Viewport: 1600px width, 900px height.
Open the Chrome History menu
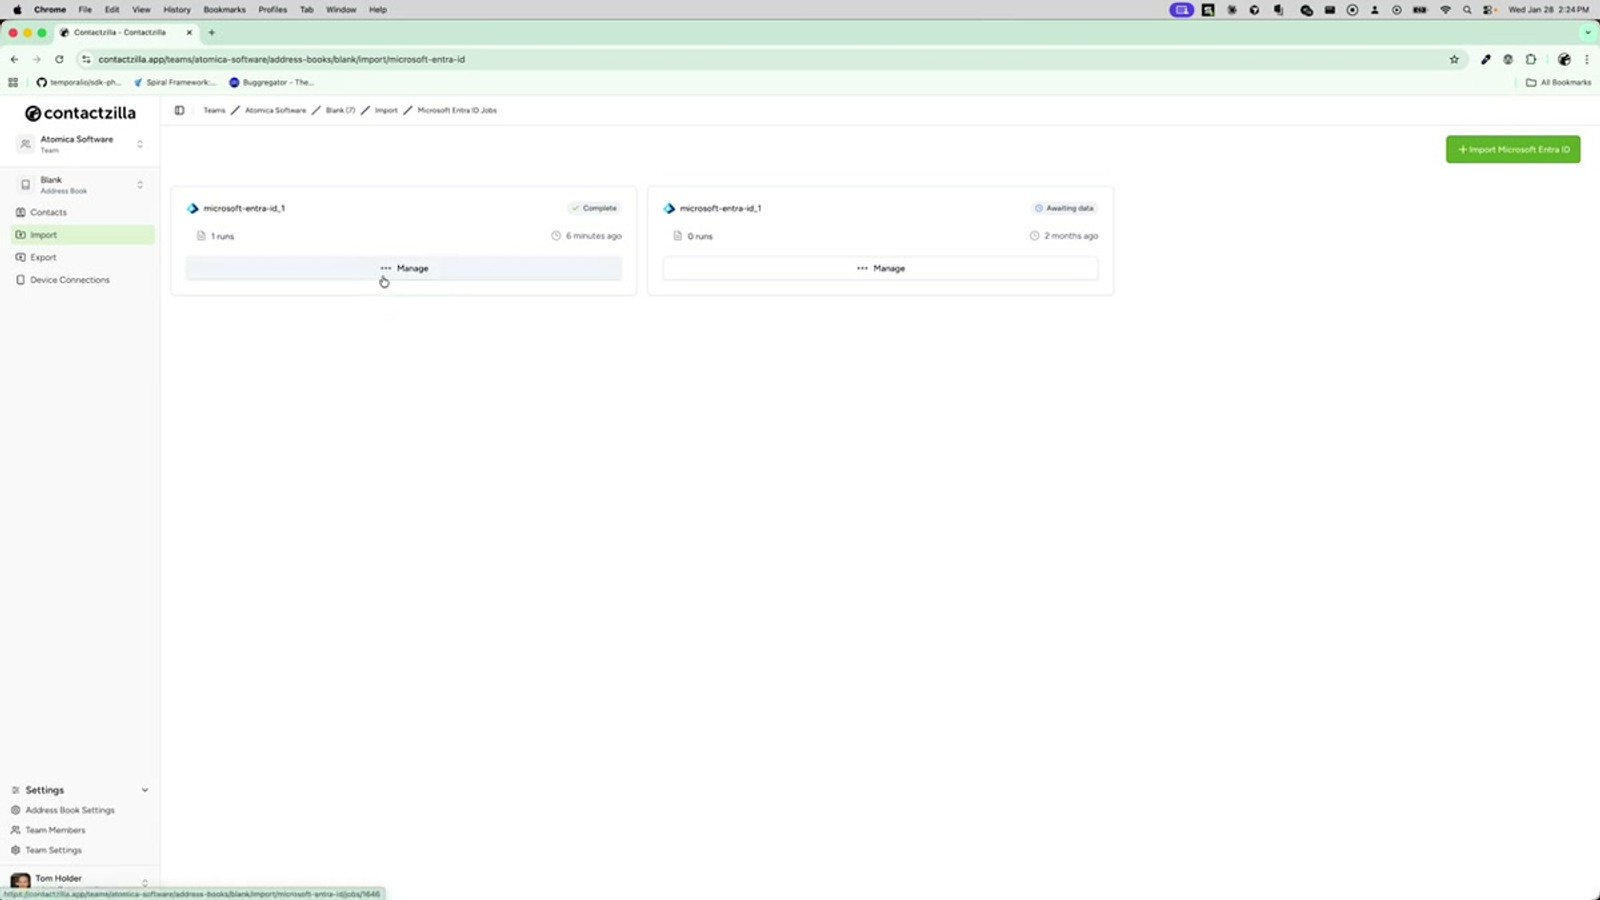click(177, 10)
